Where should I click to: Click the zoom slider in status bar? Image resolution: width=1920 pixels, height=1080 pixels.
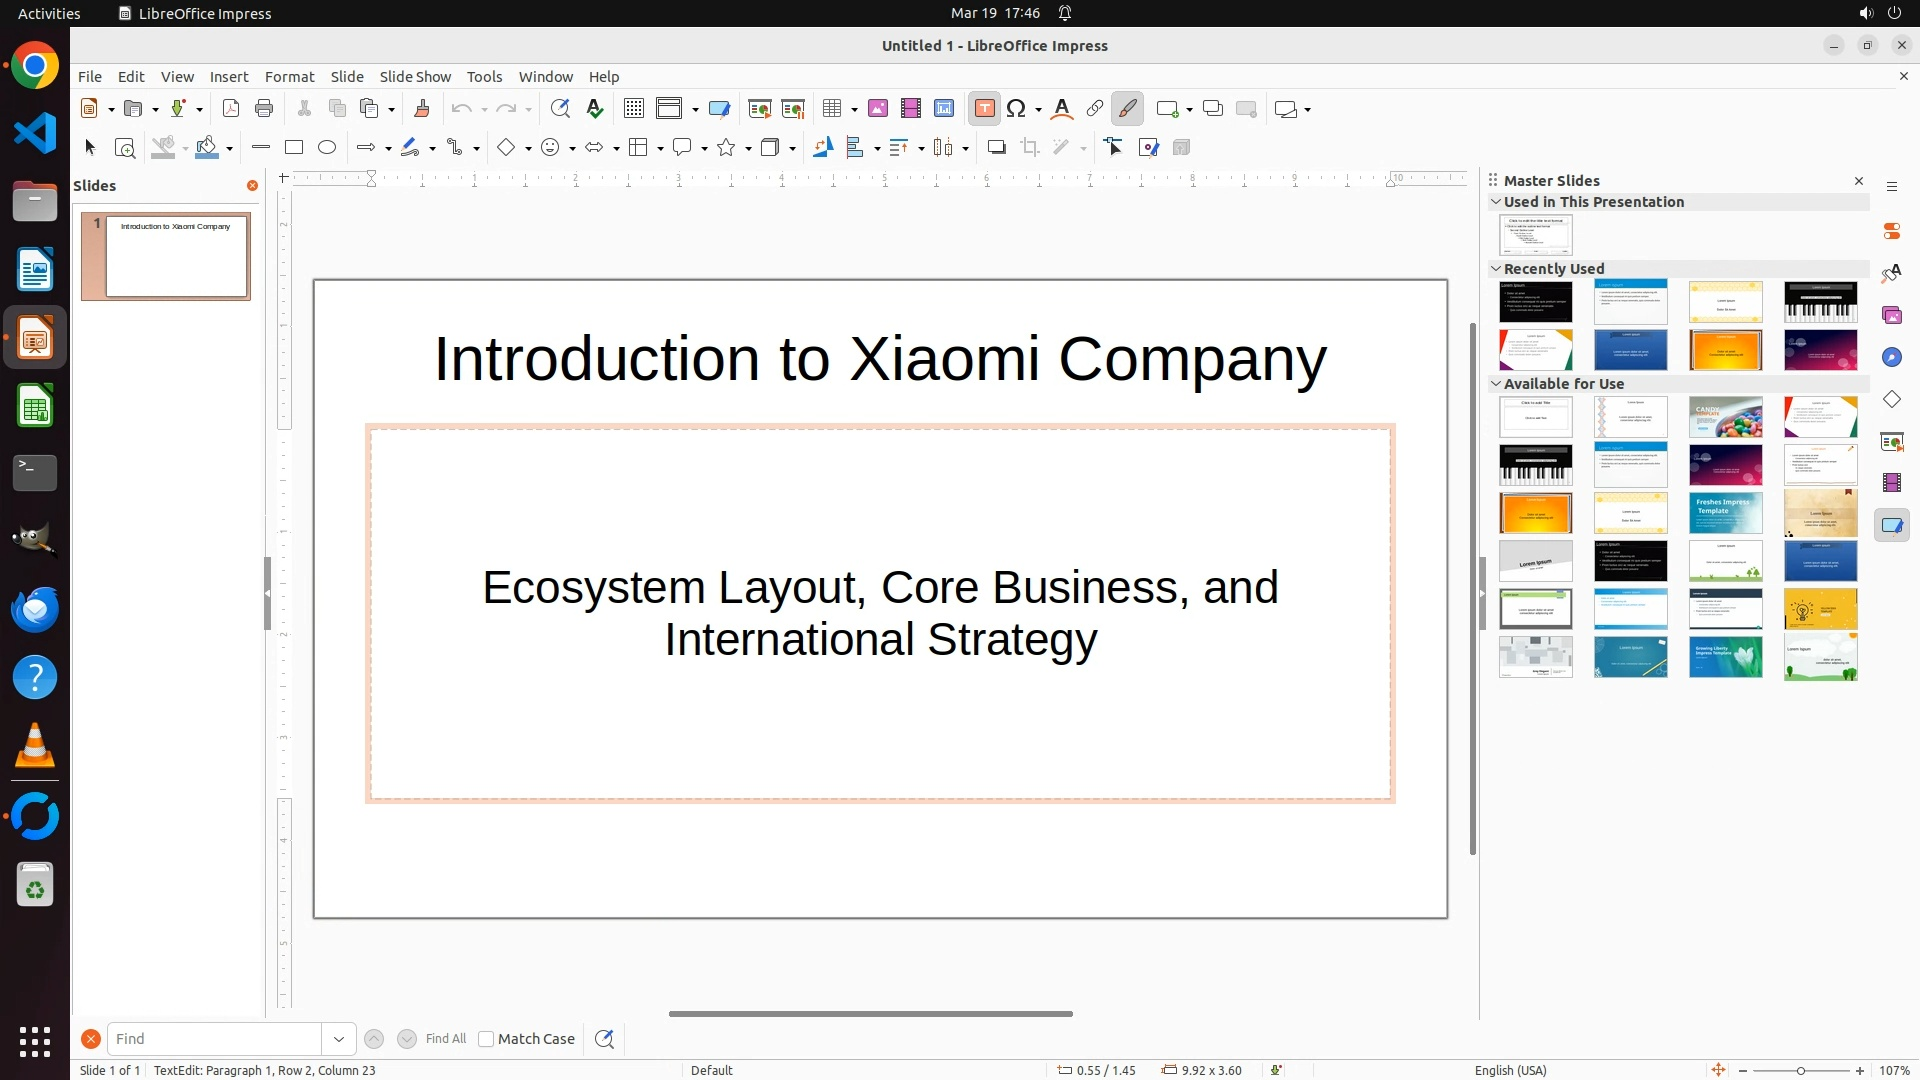[1801, 1070]
